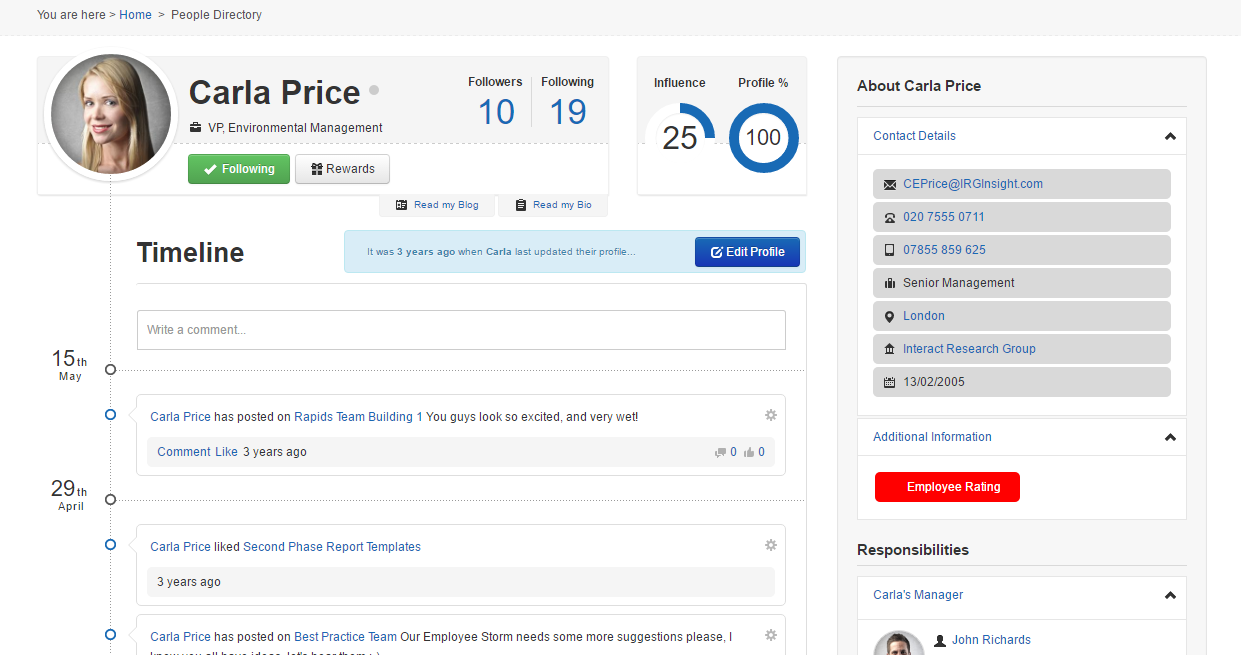Click the Influence 25 progress ring
The image size is (1241, 655).
click(x=680, y=137)
